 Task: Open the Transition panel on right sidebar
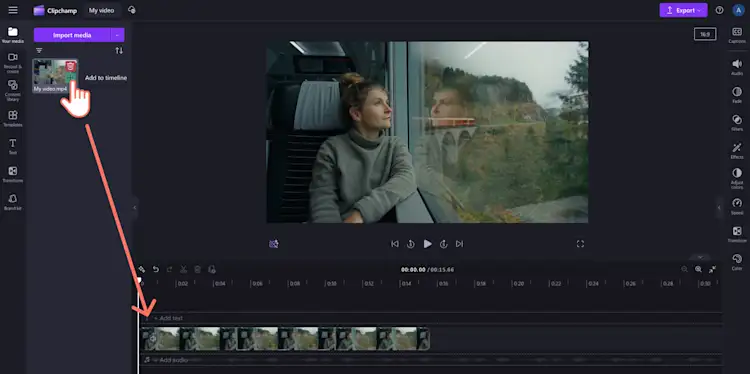pyautogui.click(x=737, y=234)
